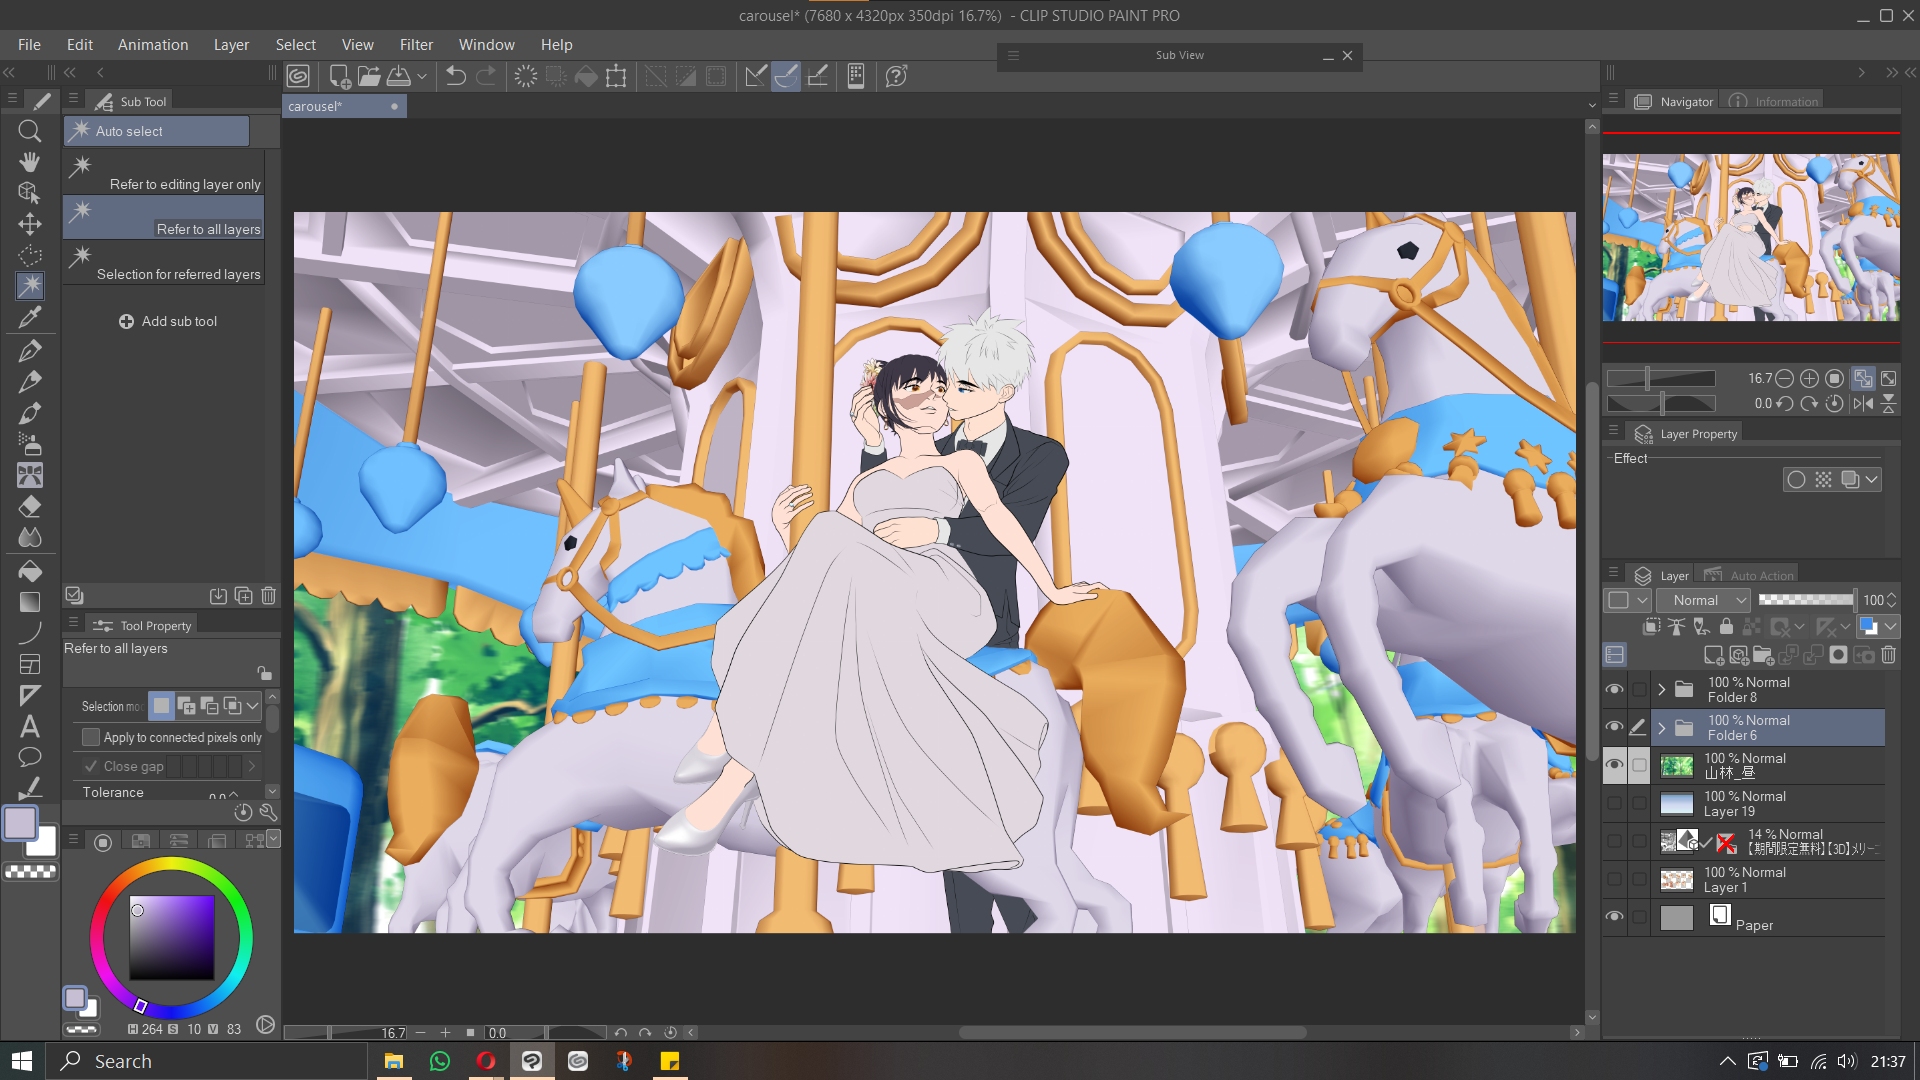
Task: Open the Normal blending mode dropdown
Action: tap(1703, 600)
